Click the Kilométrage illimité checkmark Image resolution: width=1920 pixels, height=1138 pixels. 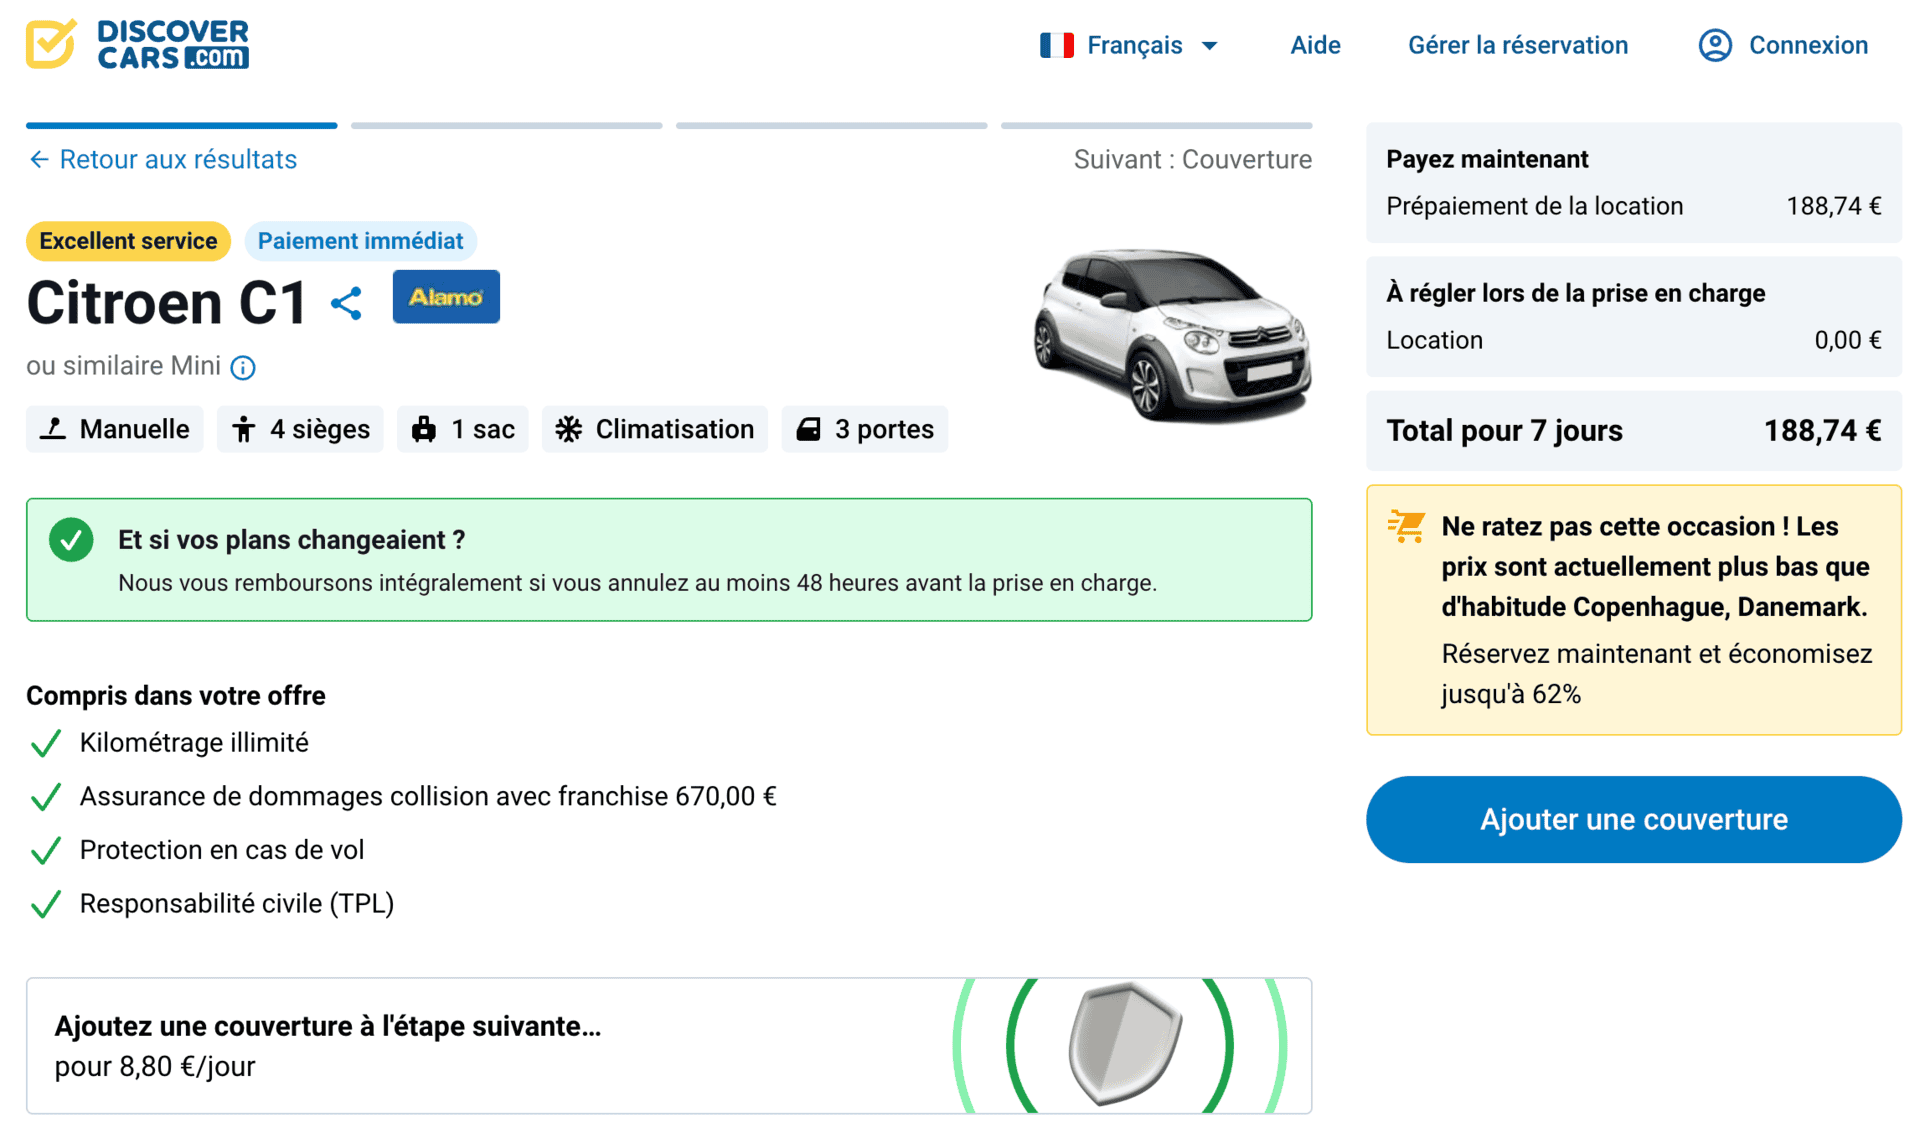(x=45, y=744)
